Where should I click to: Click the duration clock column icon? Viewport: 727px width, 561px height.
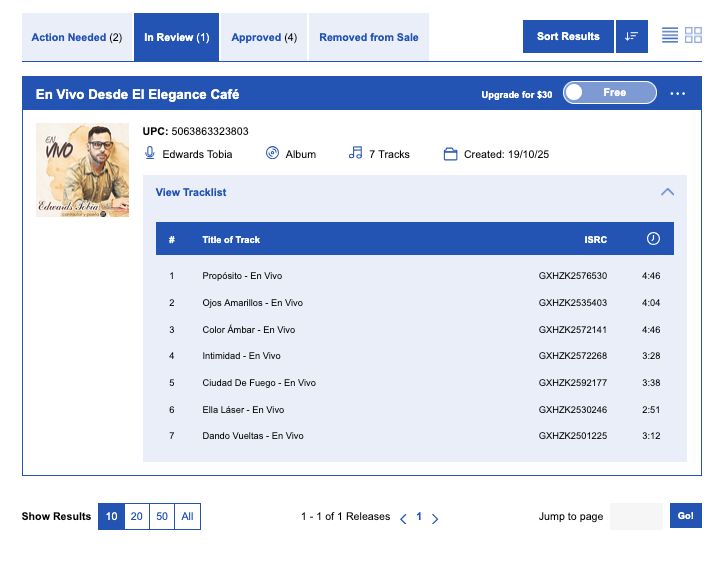[x=653, y=239]
